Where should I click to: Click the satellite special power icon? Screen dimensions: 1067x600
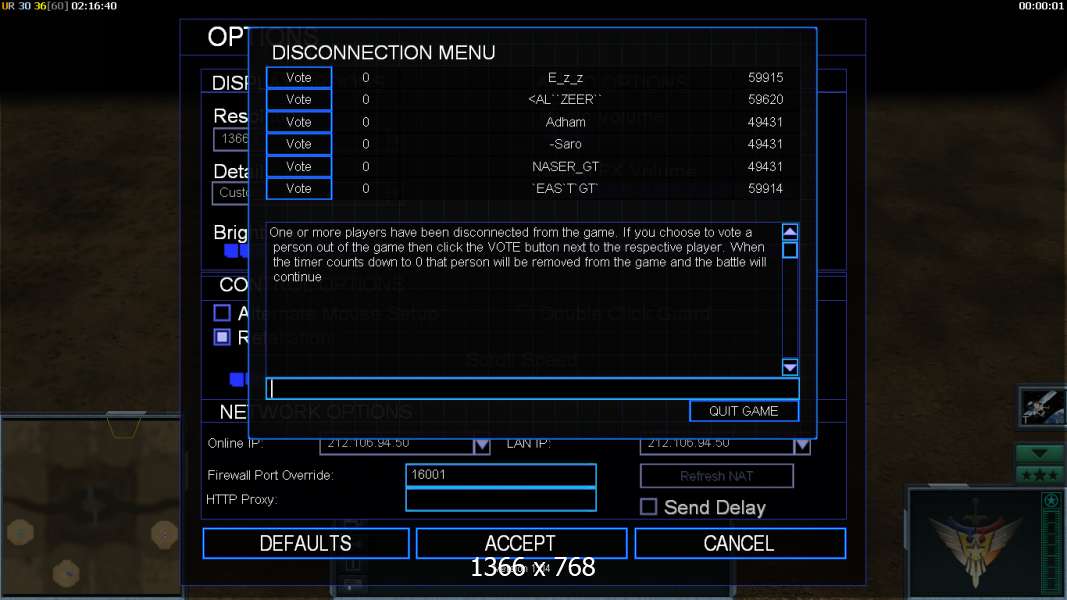tap(1042, 407)
